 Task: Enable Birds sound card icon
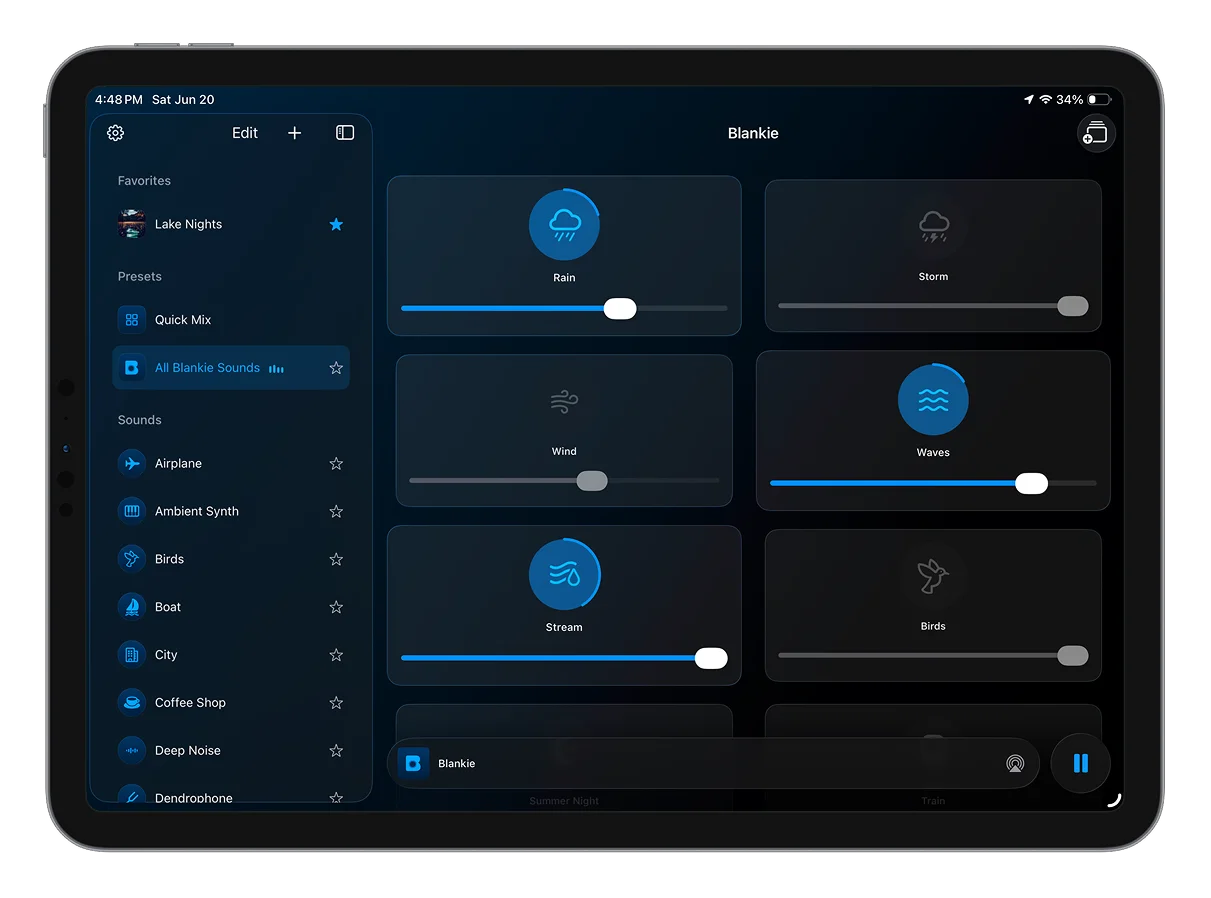click(933, 576)
